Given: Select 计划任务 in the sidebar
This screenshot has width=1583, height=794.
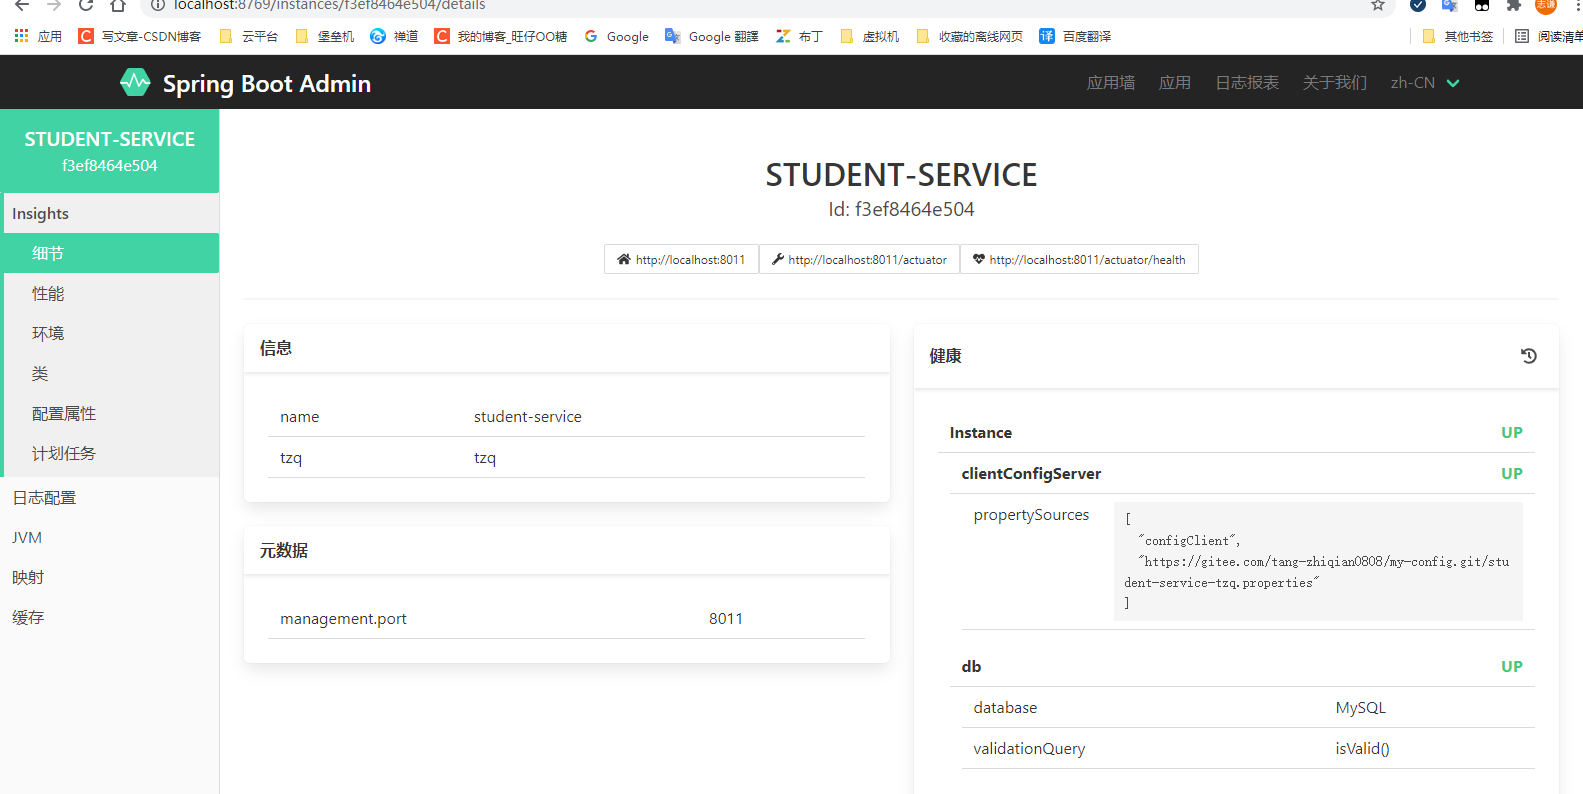Looking at the screenshot, I should coord(110,453).
